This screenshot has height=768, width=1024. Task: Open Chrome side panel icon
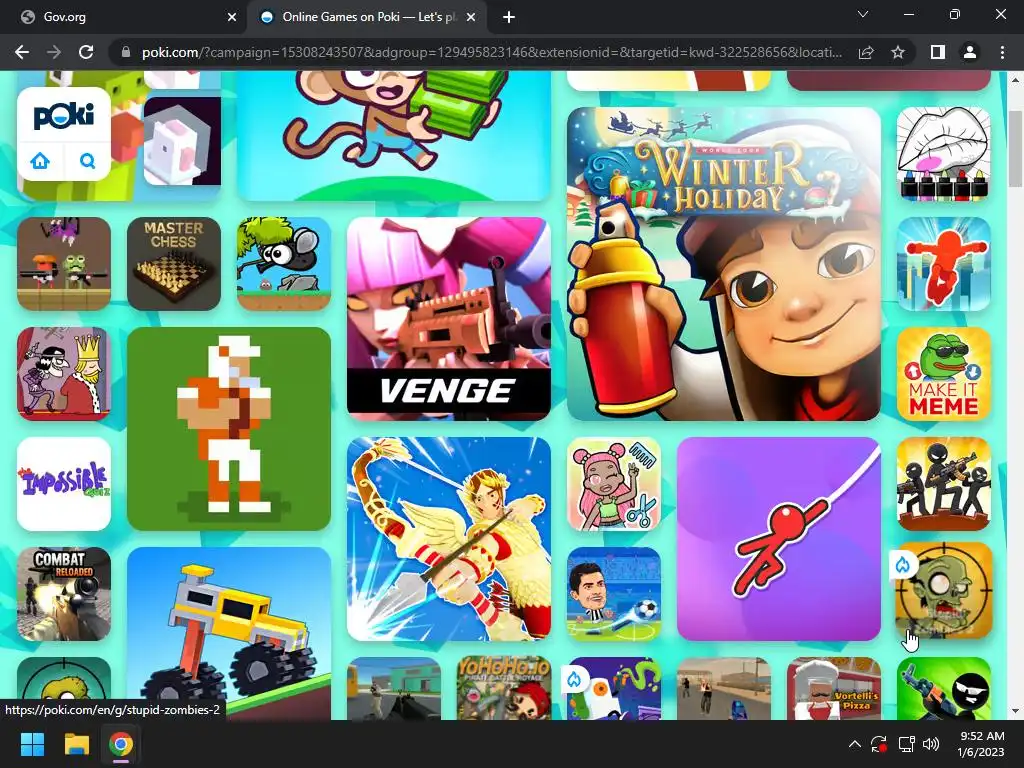tap(937, 52)
